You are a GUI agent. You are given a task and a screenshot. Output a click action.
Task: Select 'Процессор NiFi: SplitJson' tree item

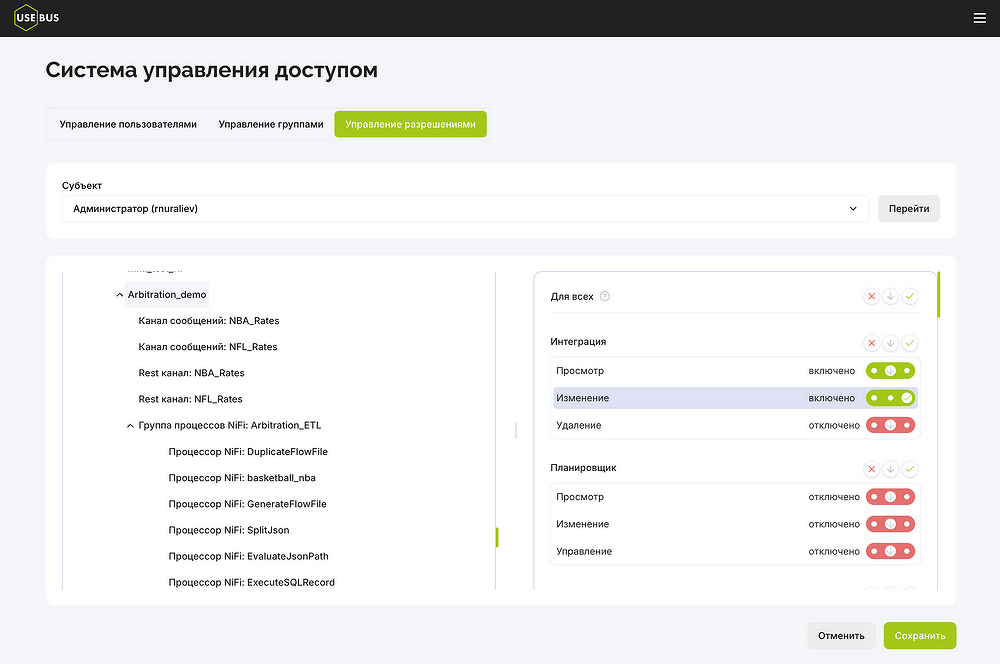click(229, 530)
